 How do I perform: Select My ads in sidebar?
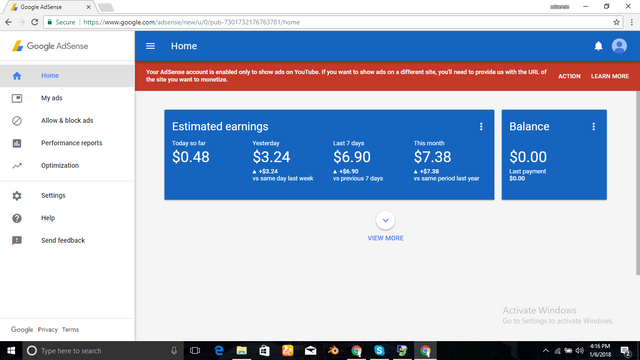[x=52, y=98]
